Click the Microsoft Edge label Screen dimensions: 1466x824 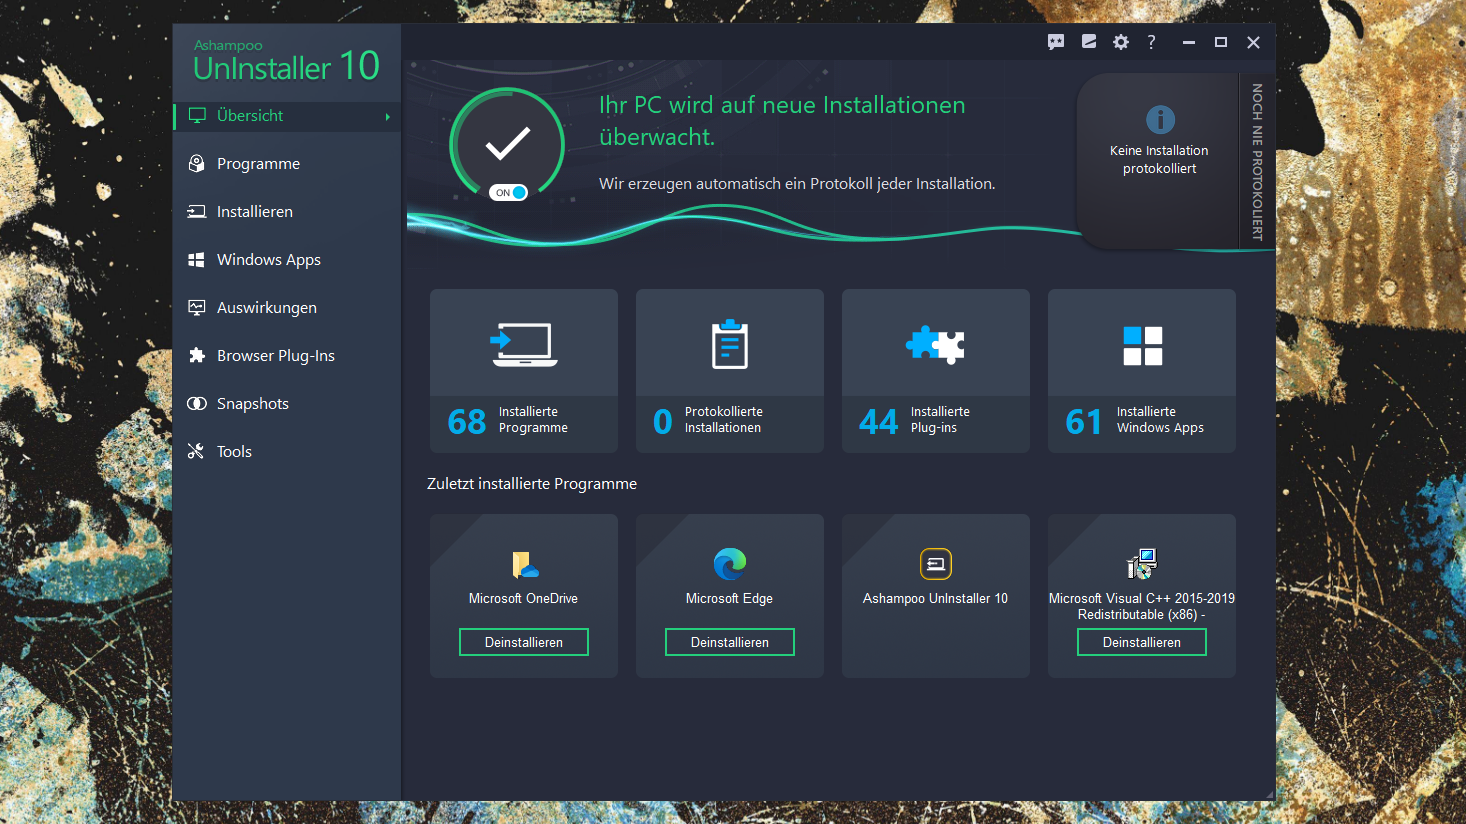pos(729,598)
